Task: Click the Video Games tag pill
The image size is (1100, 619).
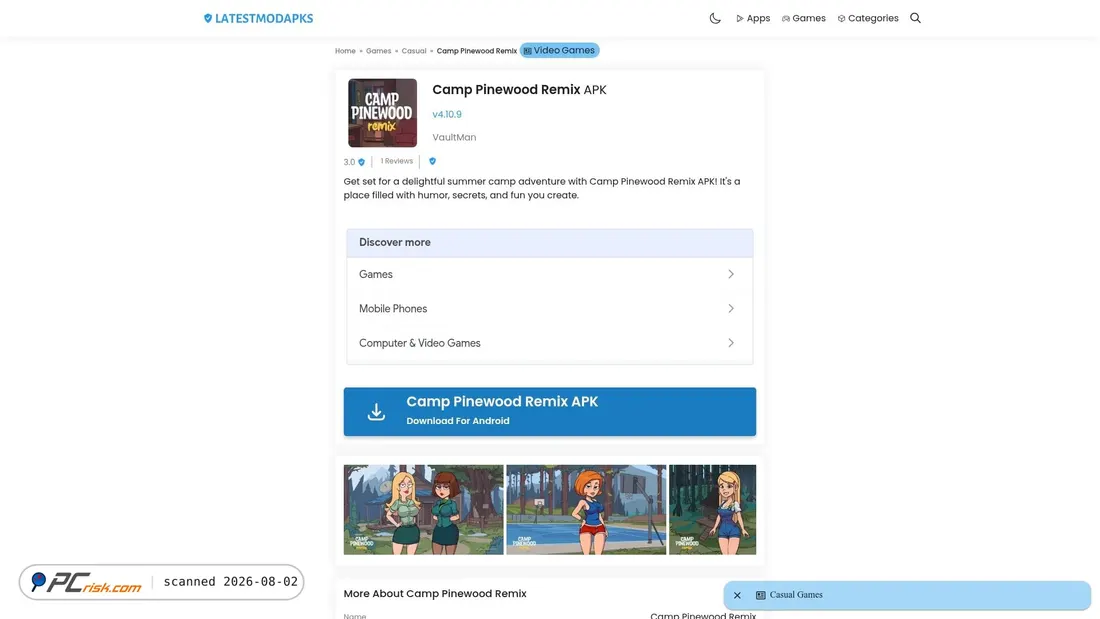Action: point(559,51)
